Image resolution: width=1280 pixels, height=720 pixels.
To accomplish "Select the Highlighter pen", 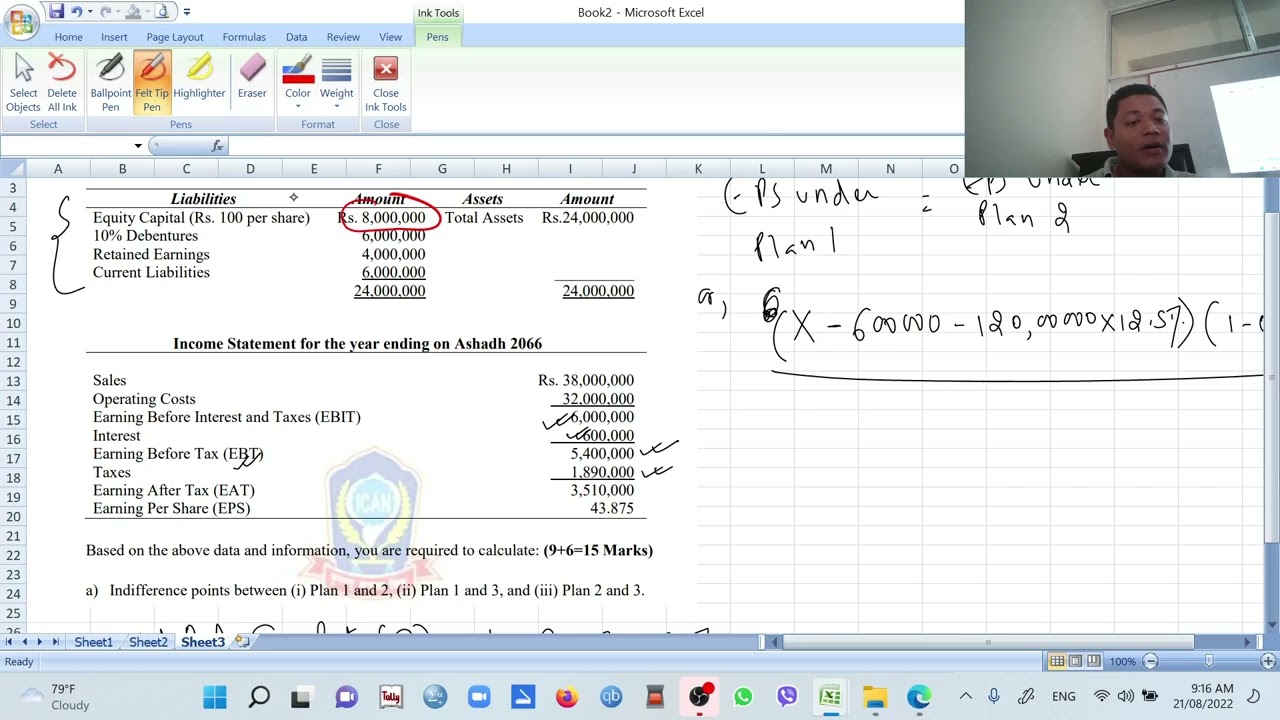I will 199,78.
